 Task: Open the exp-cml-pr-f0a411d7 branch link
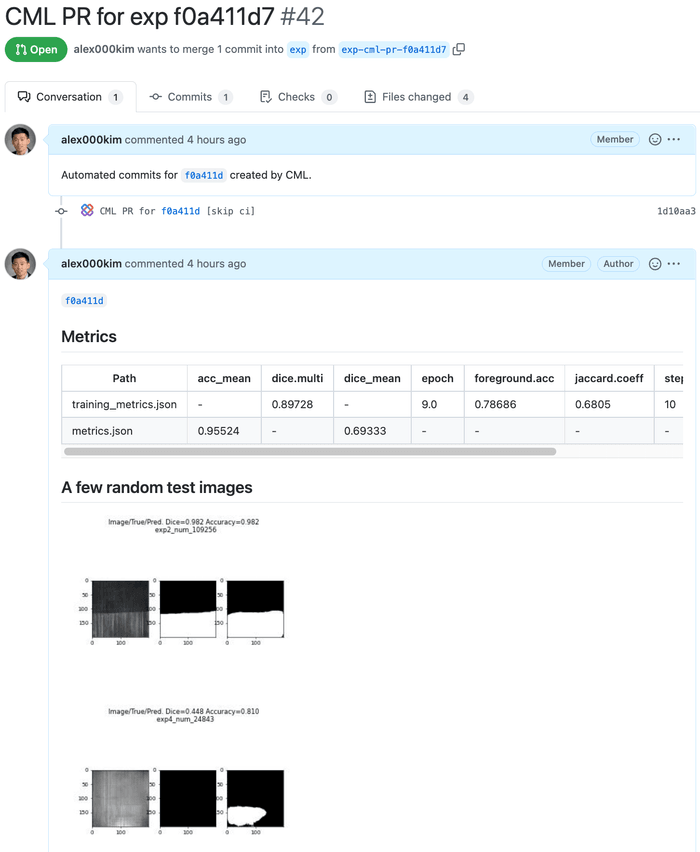pyautogui.click(x=393, y=49)
